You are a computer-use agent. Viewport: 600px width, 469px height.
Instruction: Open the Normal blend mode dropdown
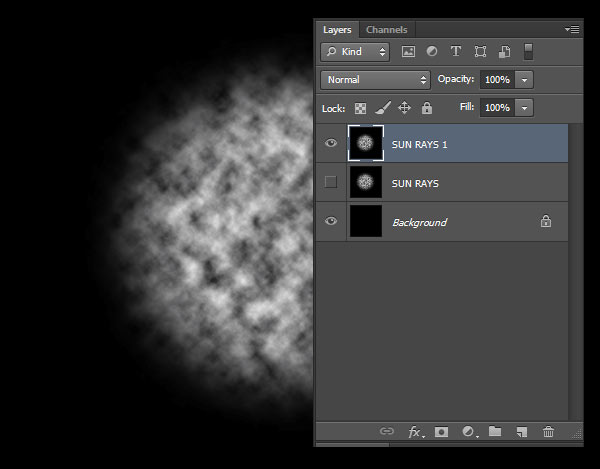(x=375, y=79)
